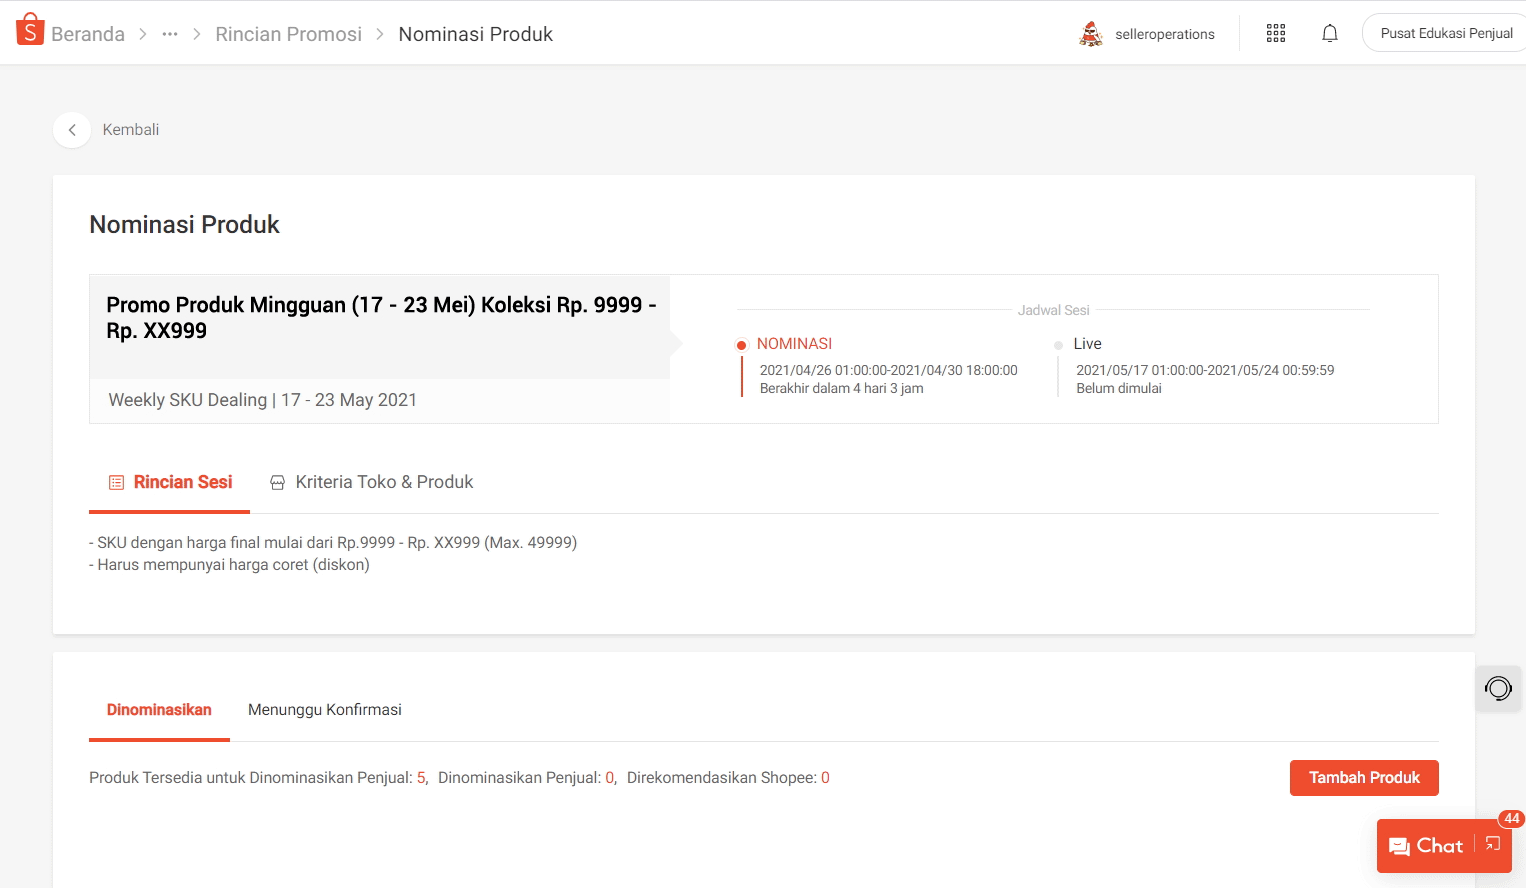1526x888 pixels.
Task: Click the selleroperations avatar icon
Action: pyautogui.click(x=1090, y=34)
